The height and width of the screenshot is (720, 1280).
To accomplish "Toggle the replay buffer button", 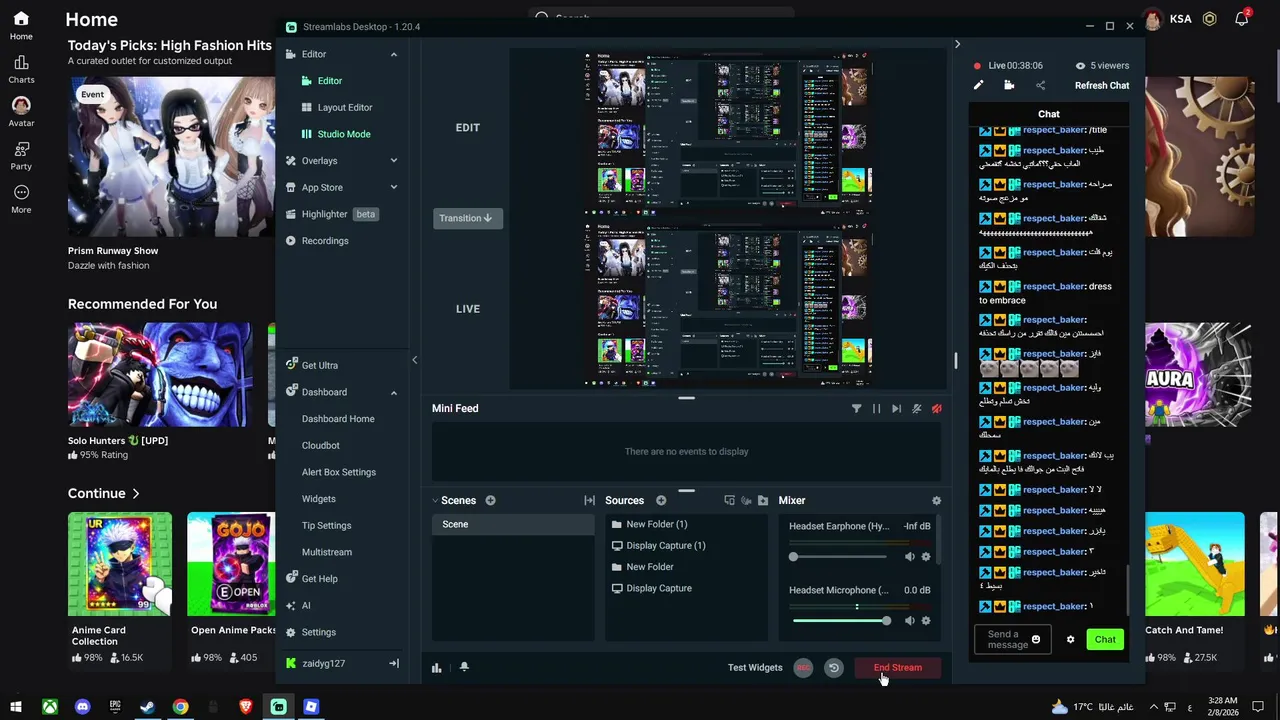I will (x=833, y=668).
